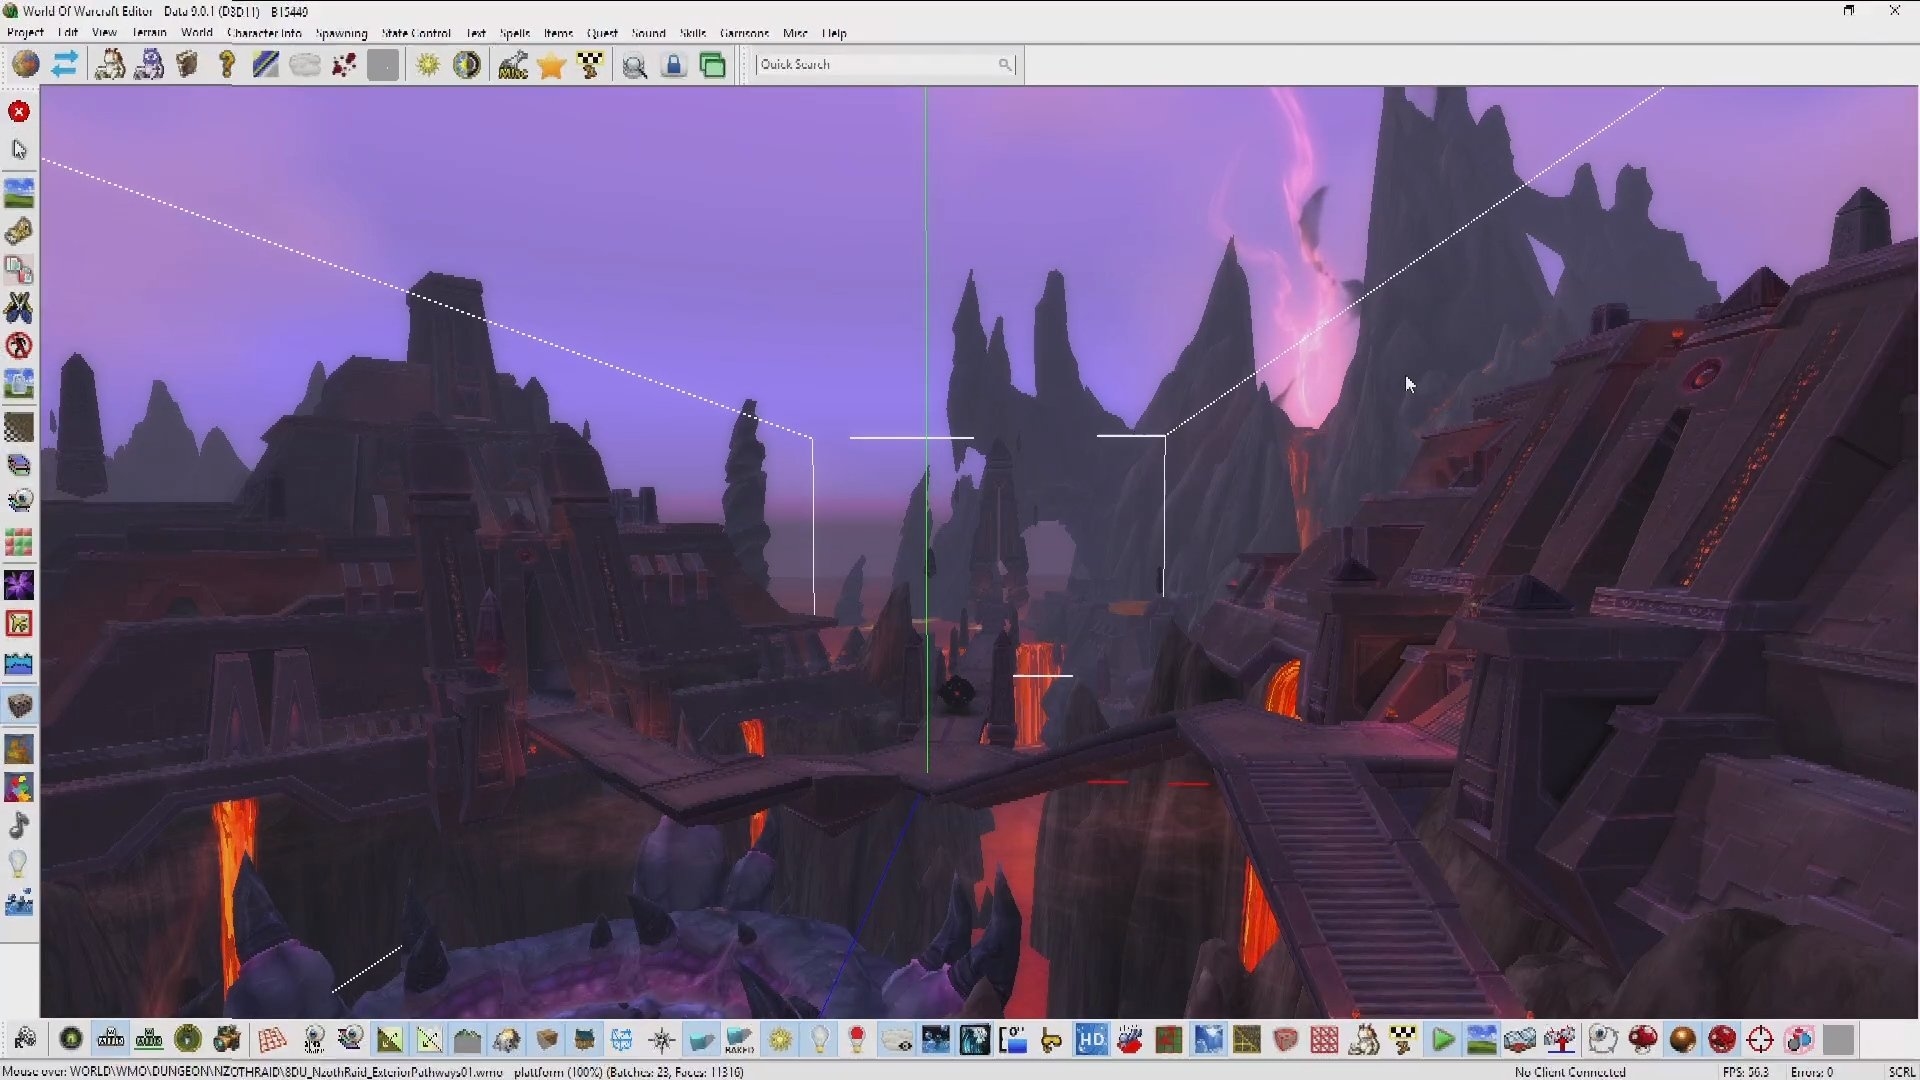Toggle the HD button in bottom toolbar
Viewport: 1920px width, 1080px height.
[1091, 1040]
